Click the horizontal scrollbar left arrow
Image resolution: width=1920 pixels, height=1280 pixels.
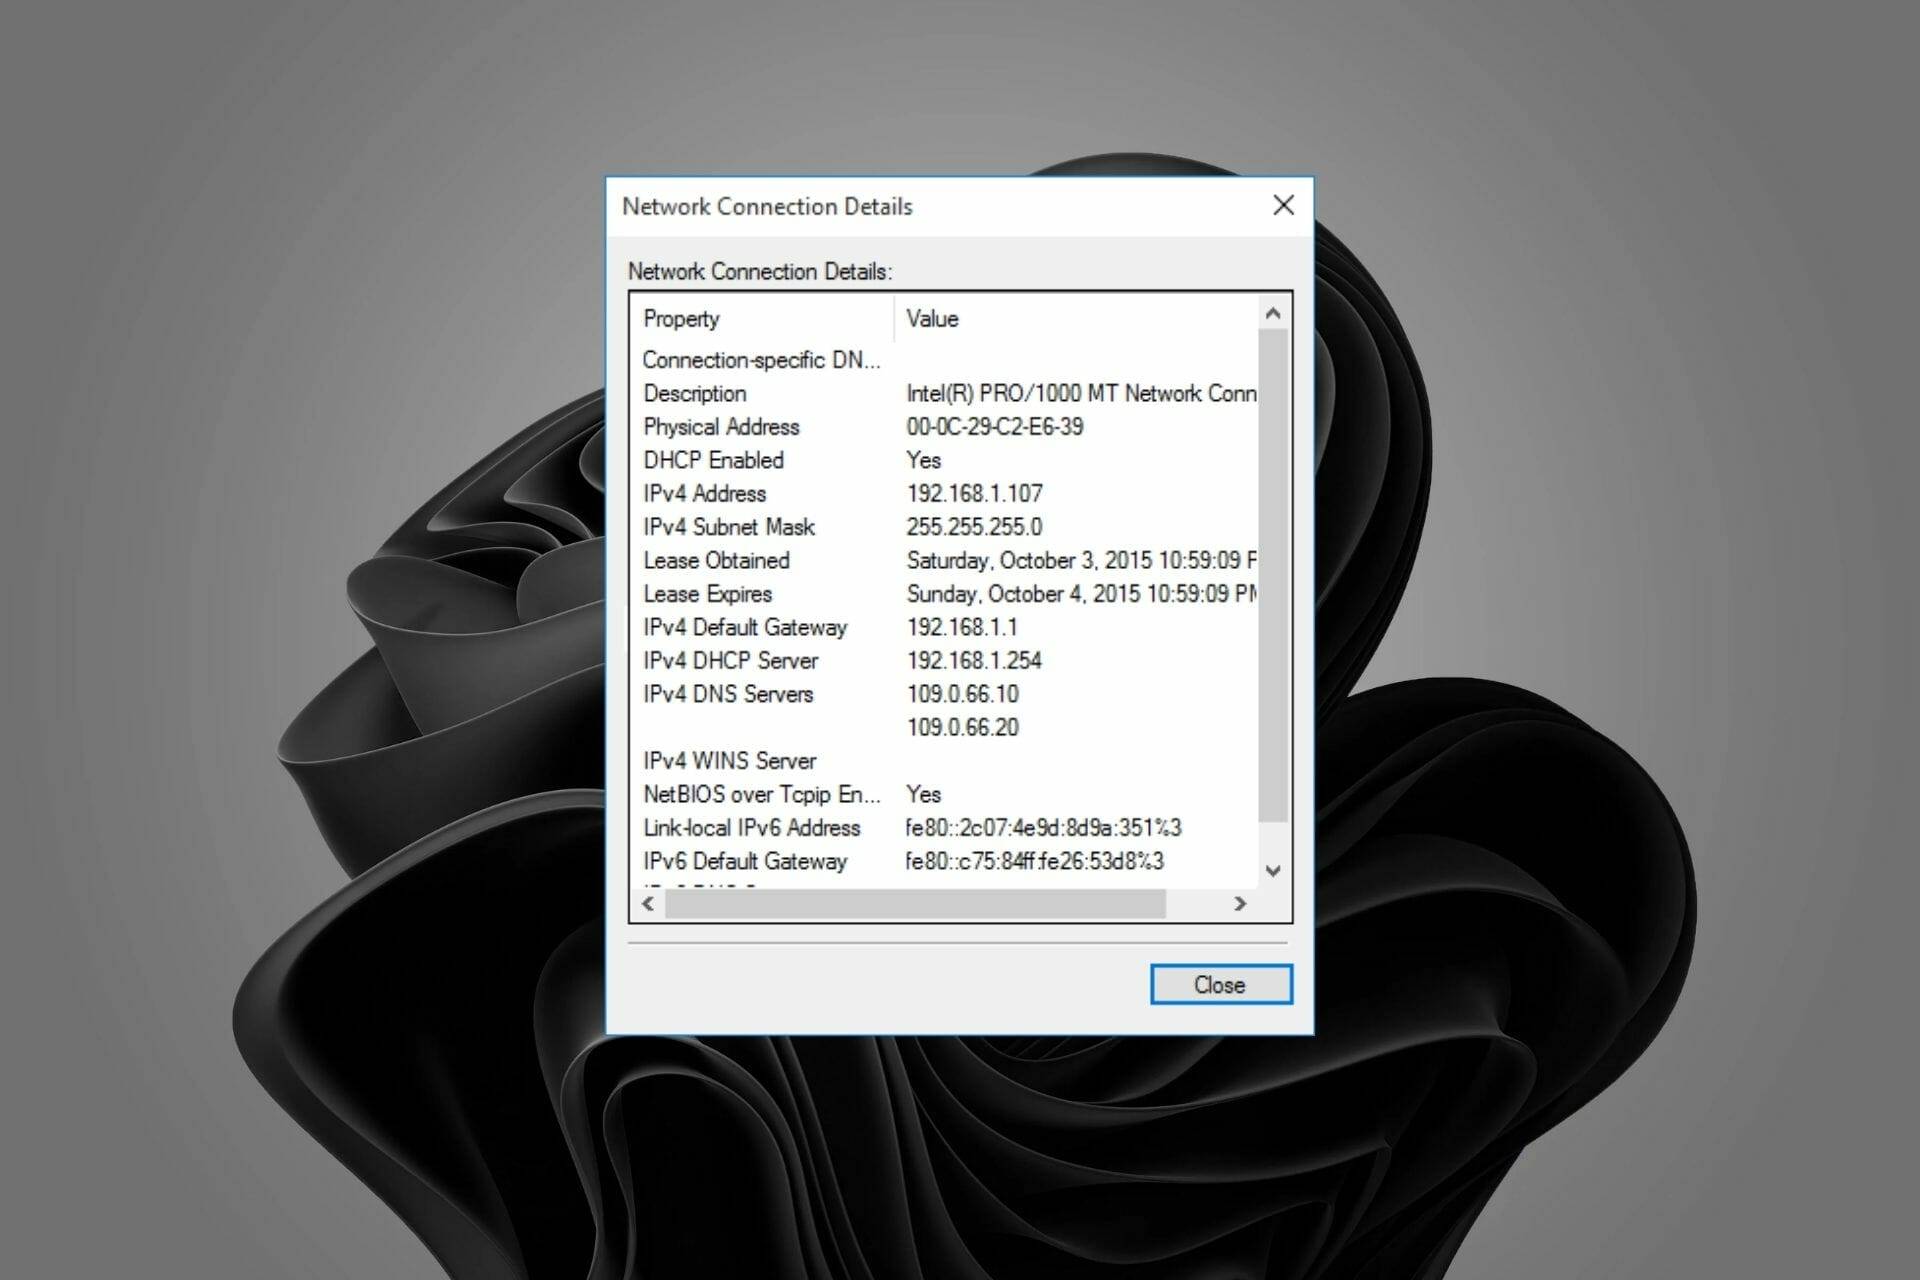[x=648, y=905]
